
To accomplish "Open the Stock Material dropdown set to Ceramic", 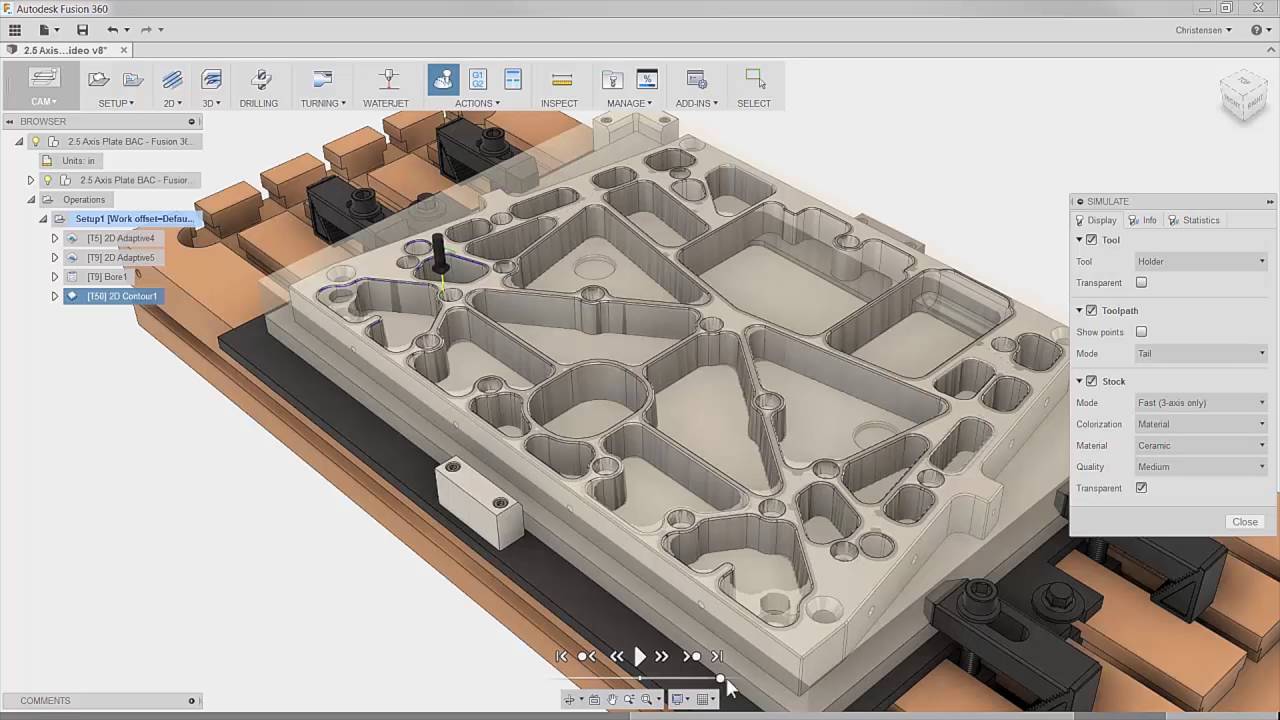I will point(1201,445).
